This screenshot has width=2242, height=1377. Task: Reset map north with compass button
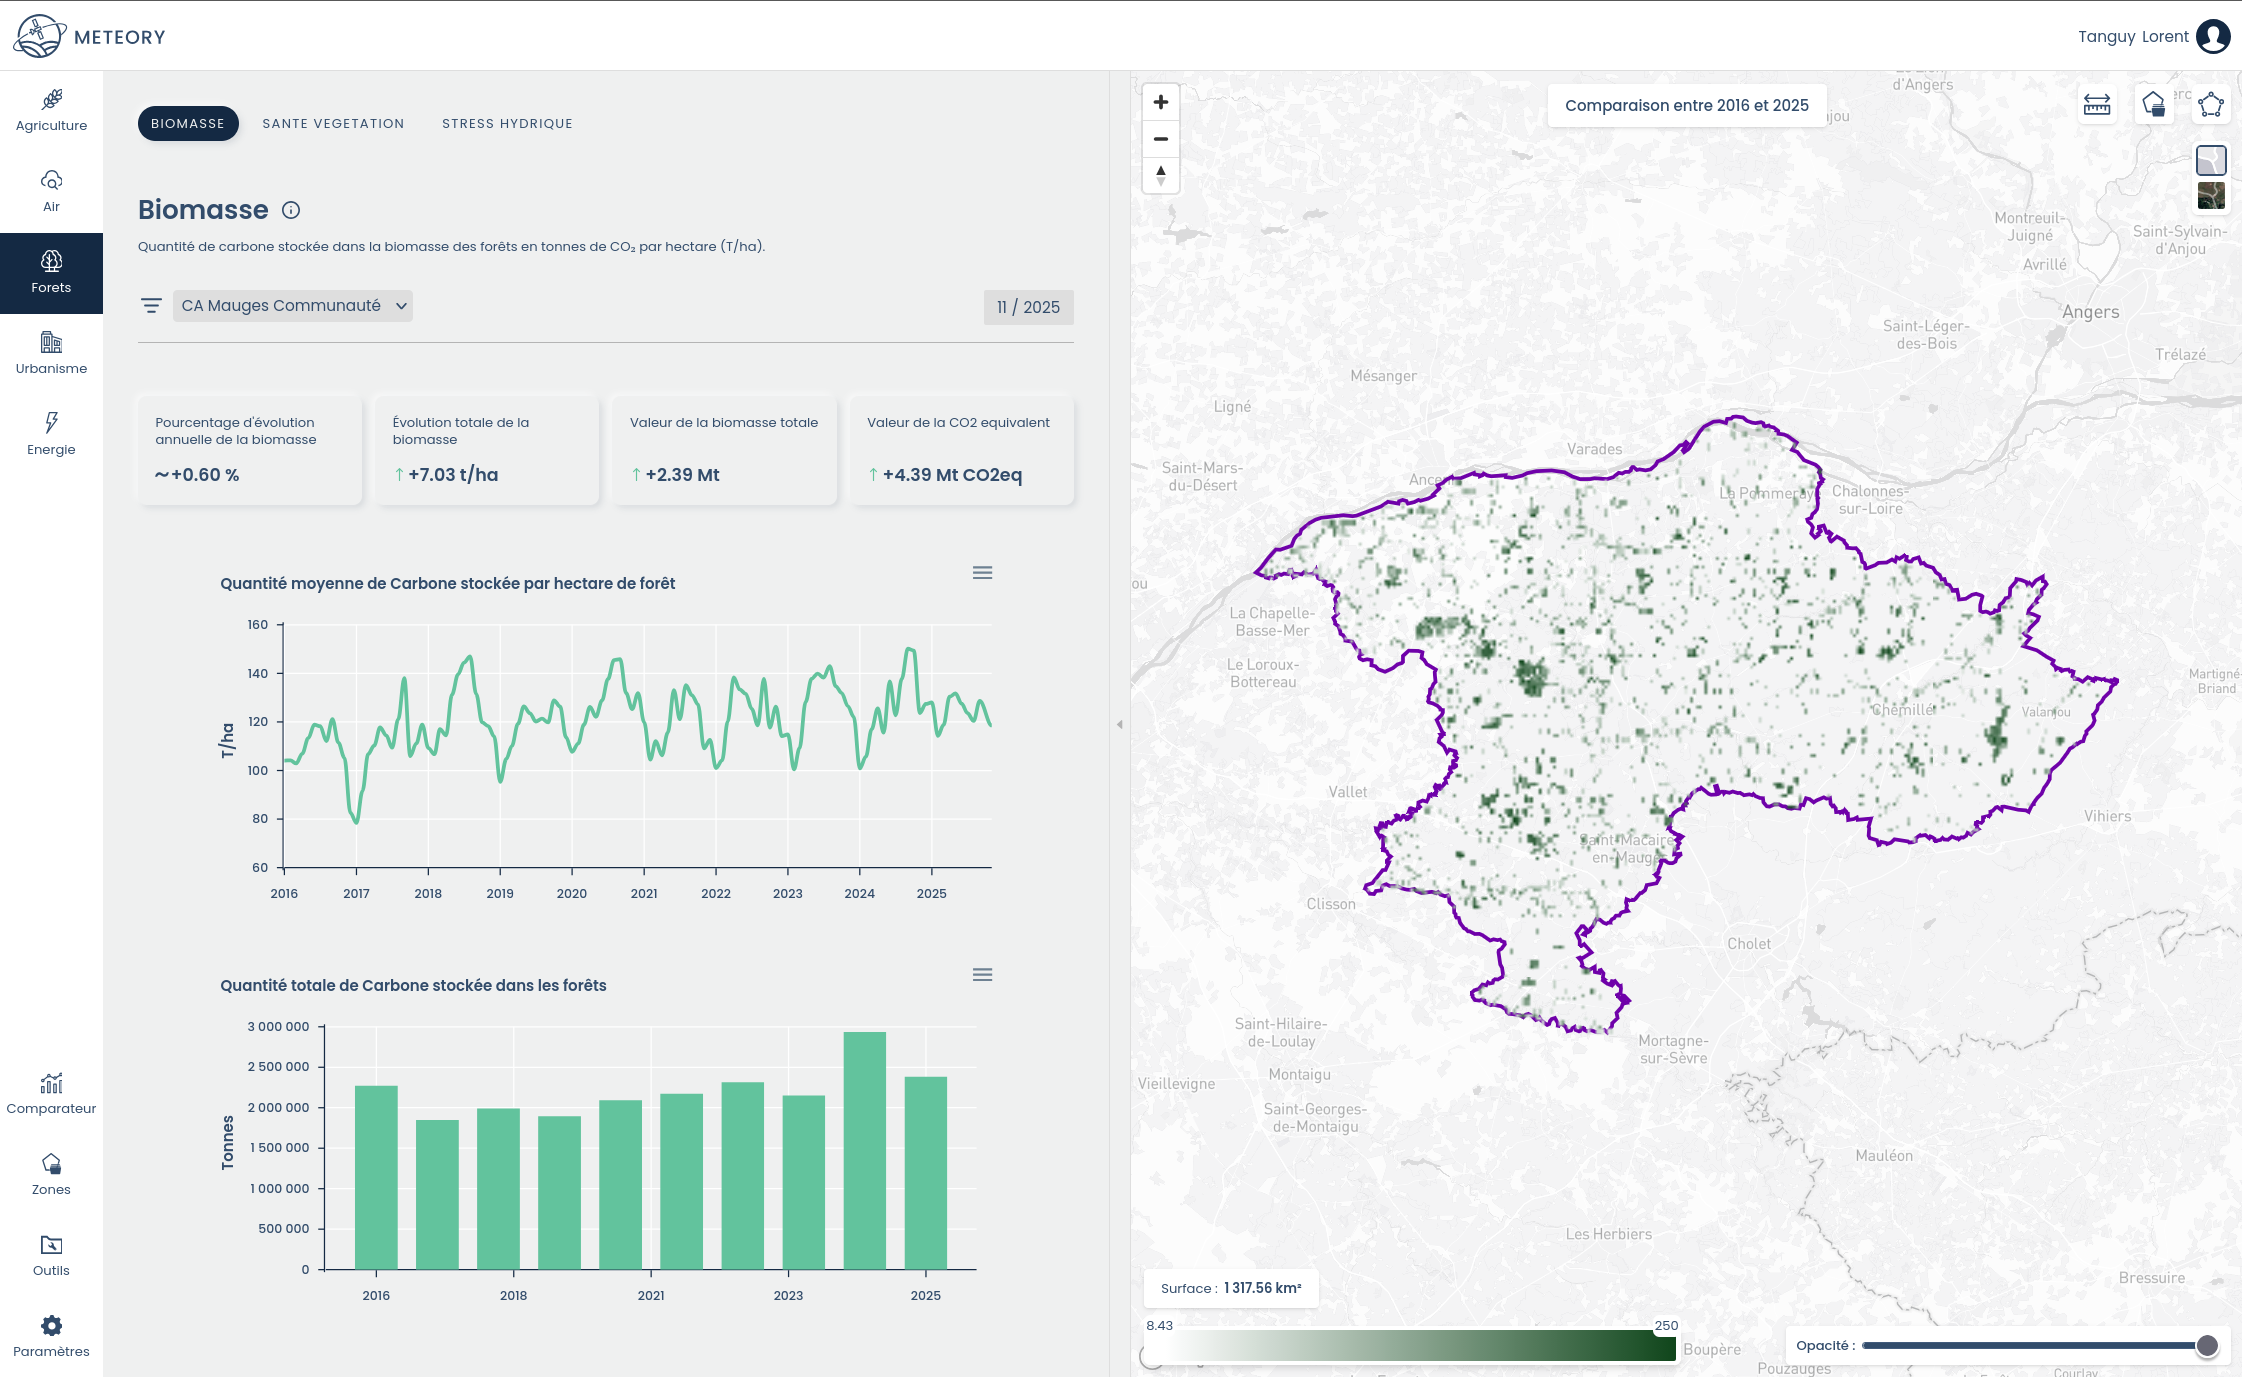[1160, 175]
